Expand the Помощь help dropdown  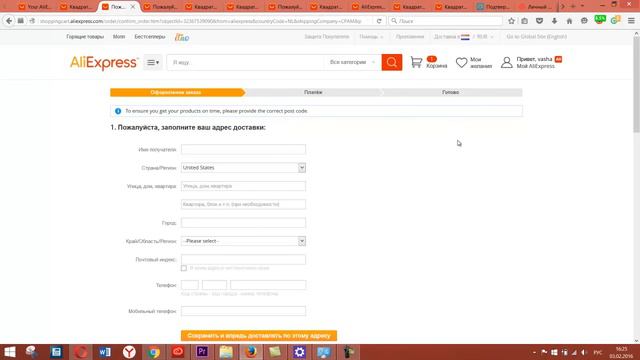[371, 37]
